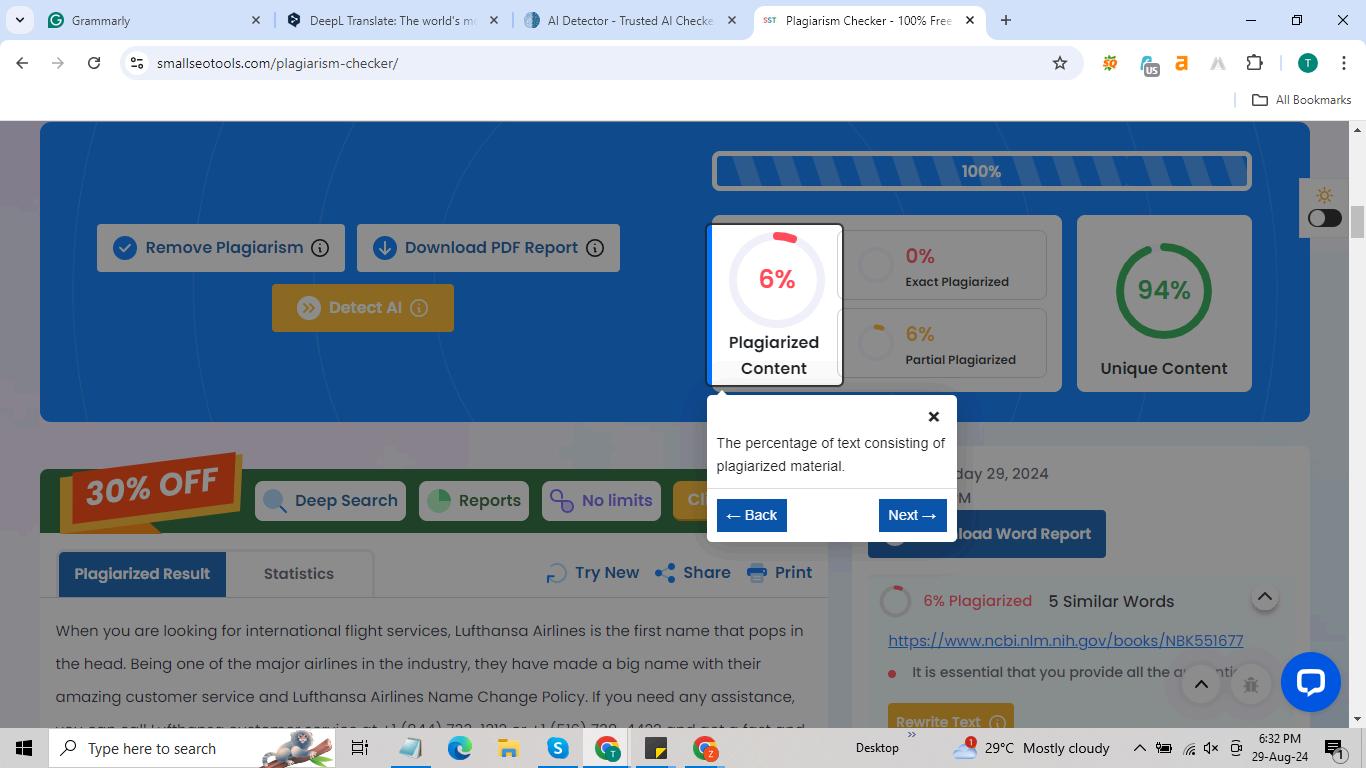Open the US-badged extension icon
The image size is (1366, 768).
point(1148,65)
